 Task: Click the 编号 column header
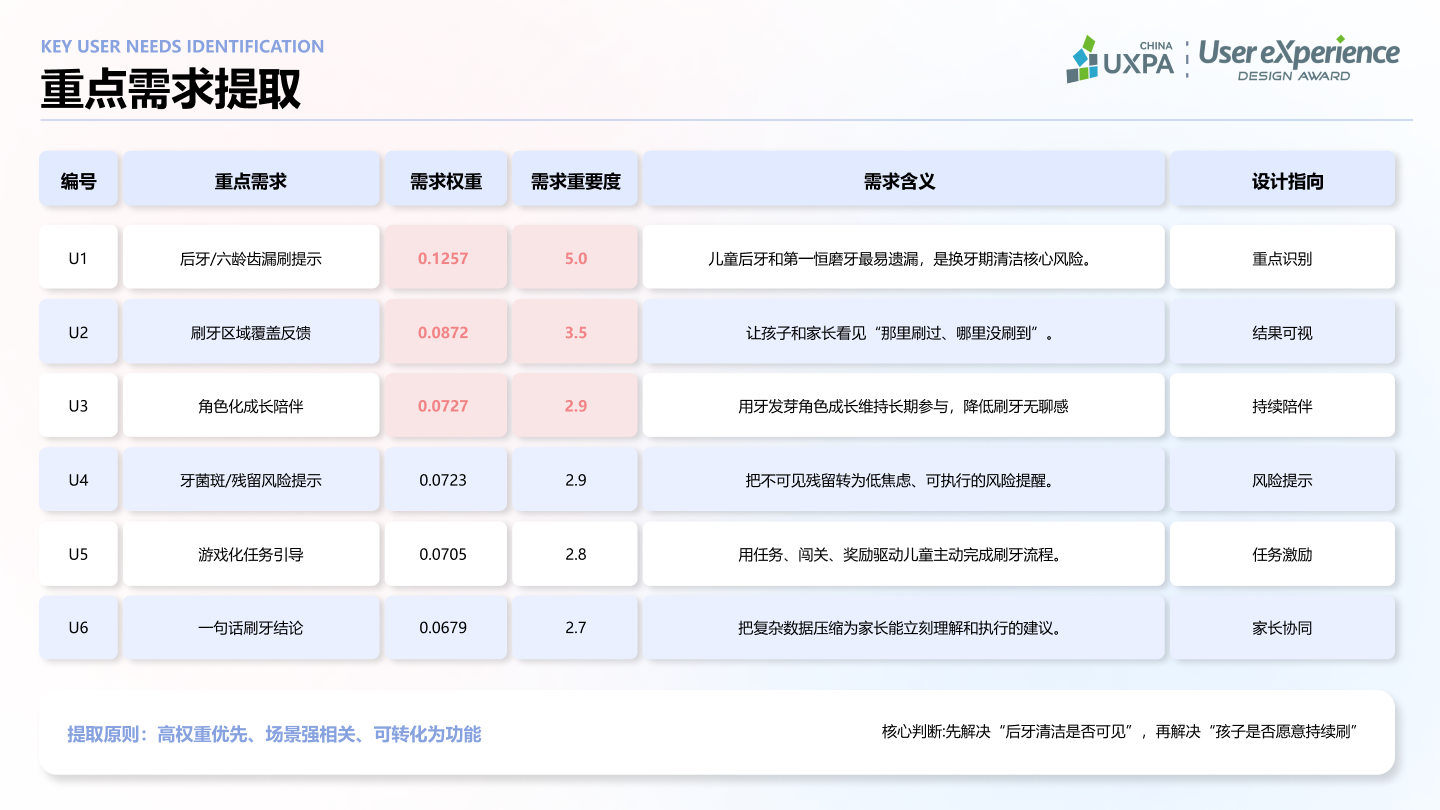pyautogui.click(x=79, y=181)
